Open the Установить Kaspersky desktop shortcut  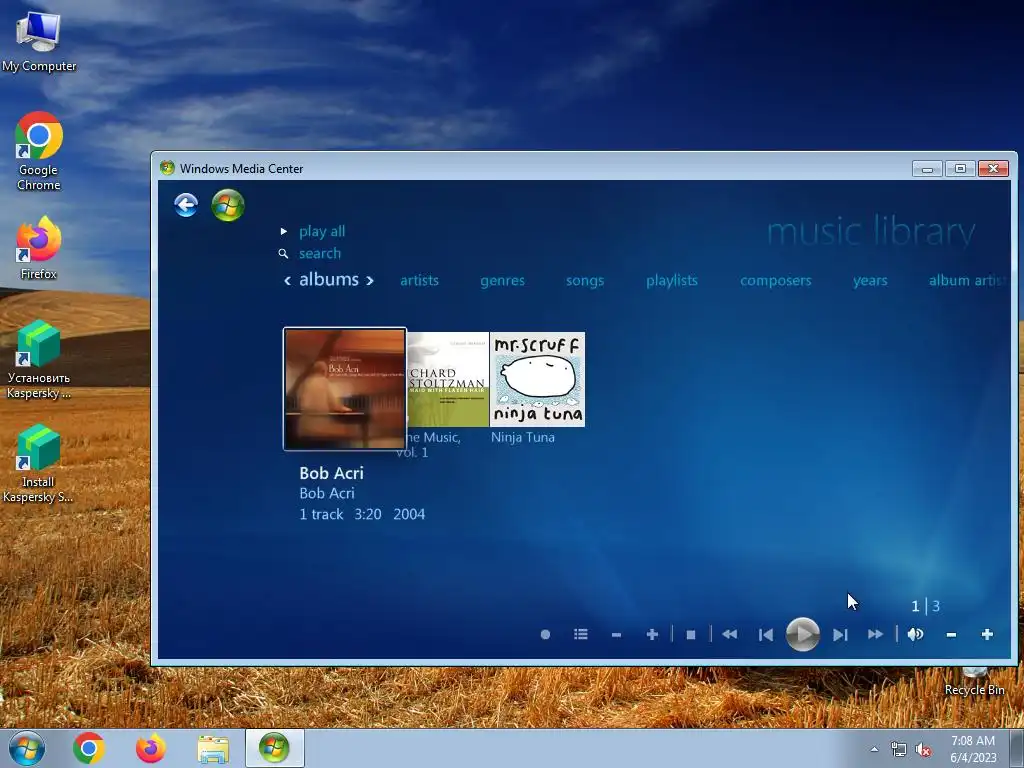tap(39, 359)
